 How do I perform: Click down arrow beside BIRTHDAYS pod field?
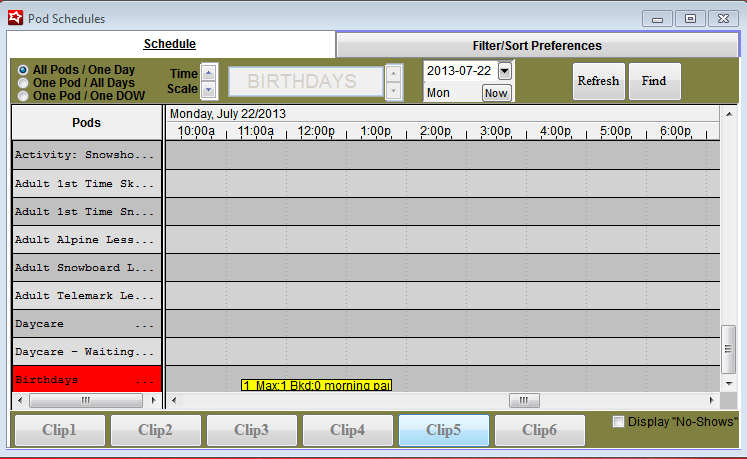pyautogui.click(x=394, y=90)
